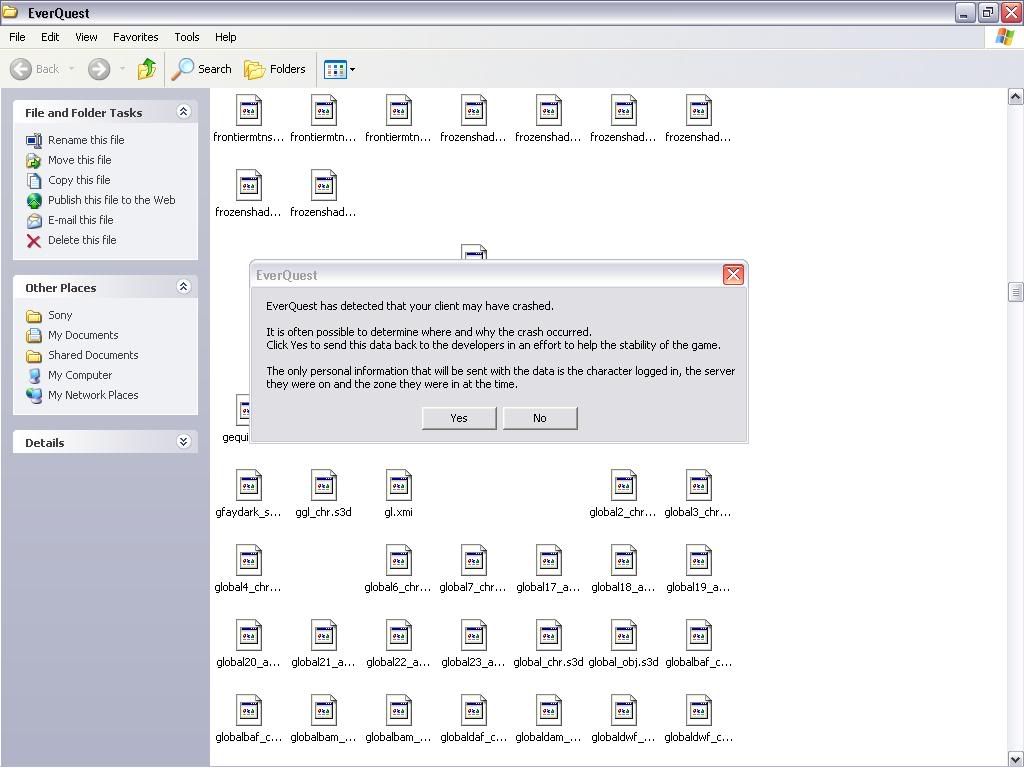Collapse Other Places panel

(184, 287)
